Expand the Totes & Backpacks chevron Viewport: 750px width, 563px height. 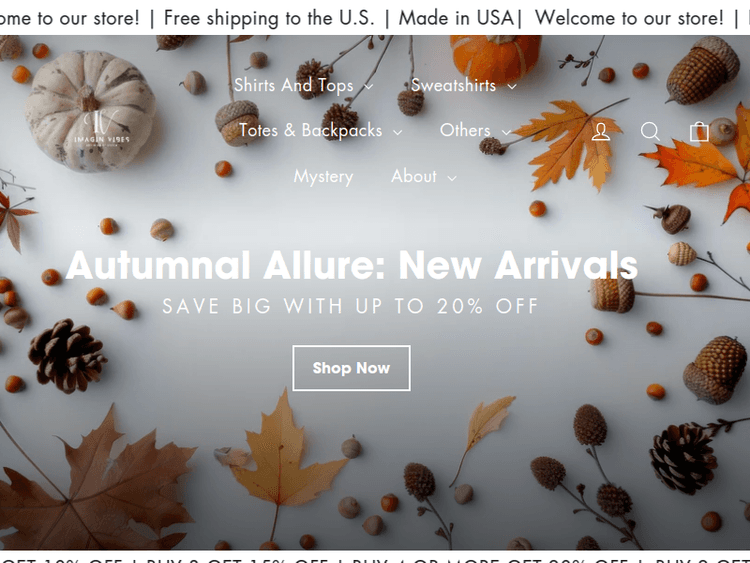[x=397, y=132]
